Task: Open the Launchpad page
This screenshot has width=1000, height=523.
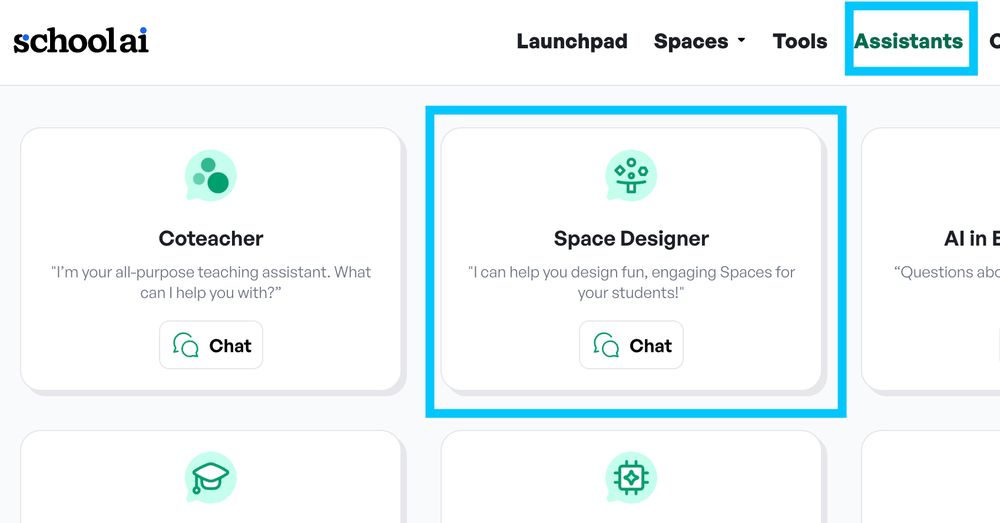Action: tap(571, 41)
